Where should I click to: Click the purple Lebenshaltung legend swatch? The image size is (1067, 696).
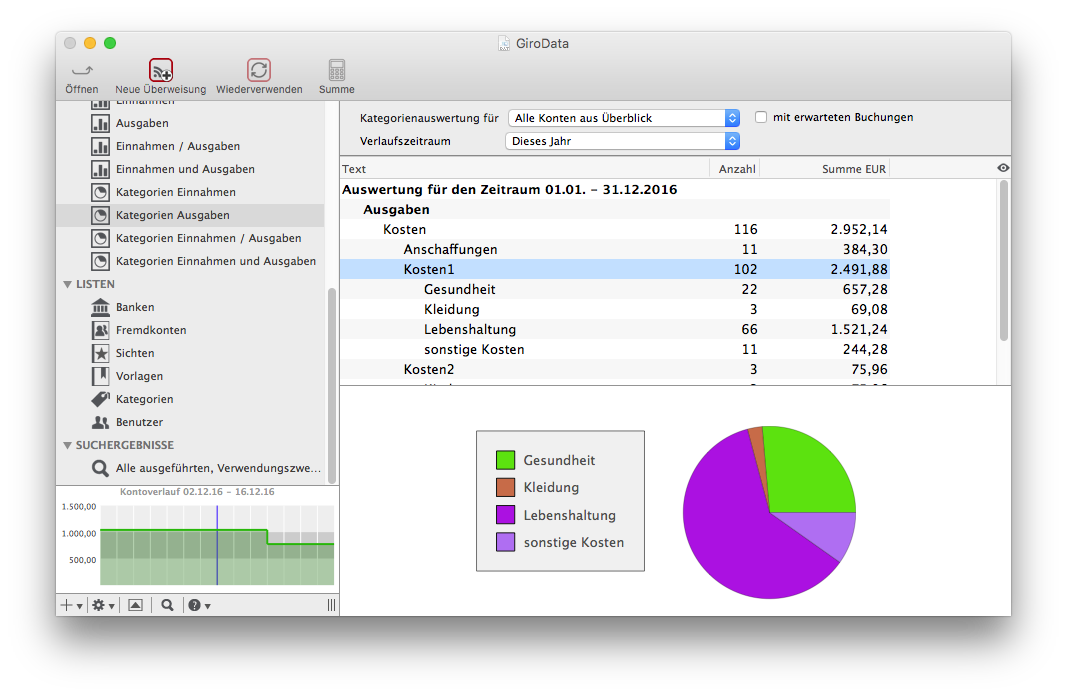[x=506, y=515]
